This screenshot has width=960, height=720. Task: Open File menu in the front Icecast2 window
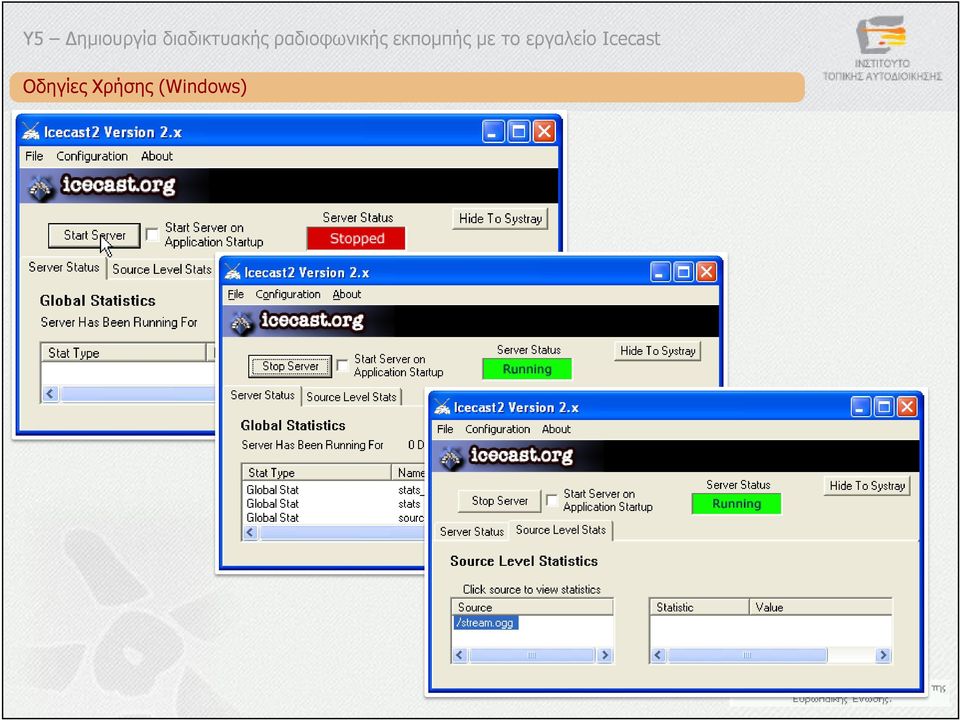click(445, 429)
